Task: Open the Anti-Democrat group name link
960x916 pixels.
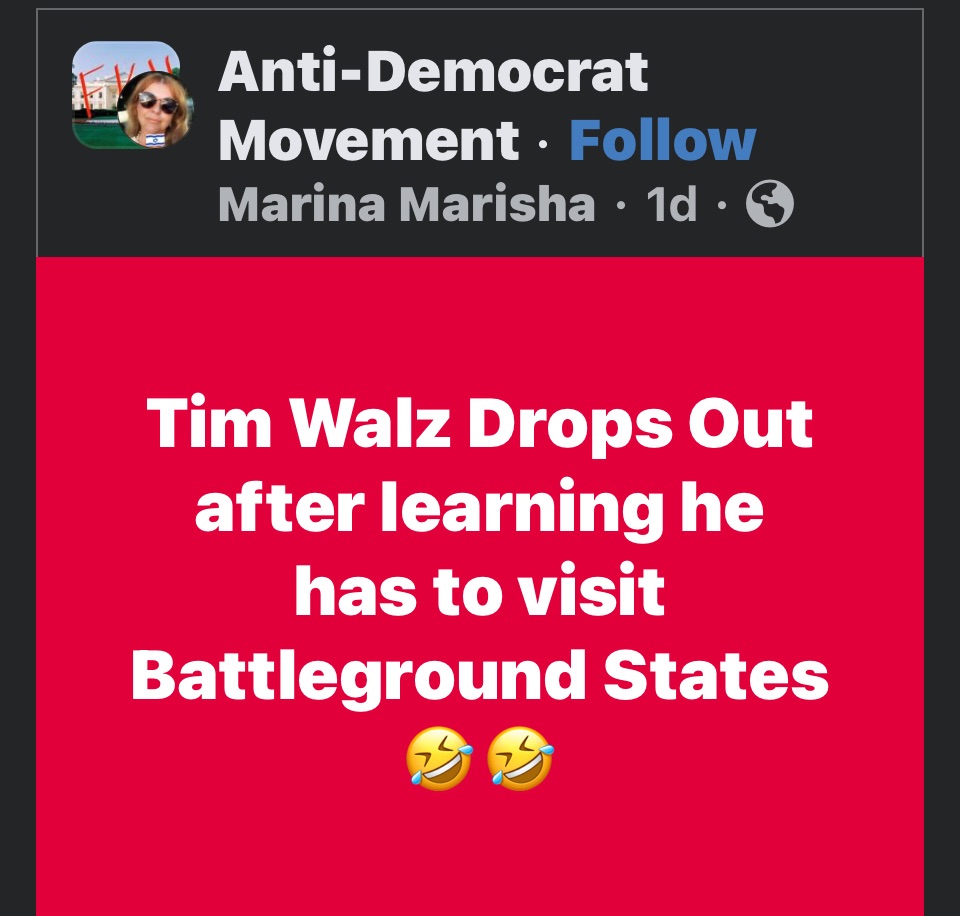Action: pos(433,72)
